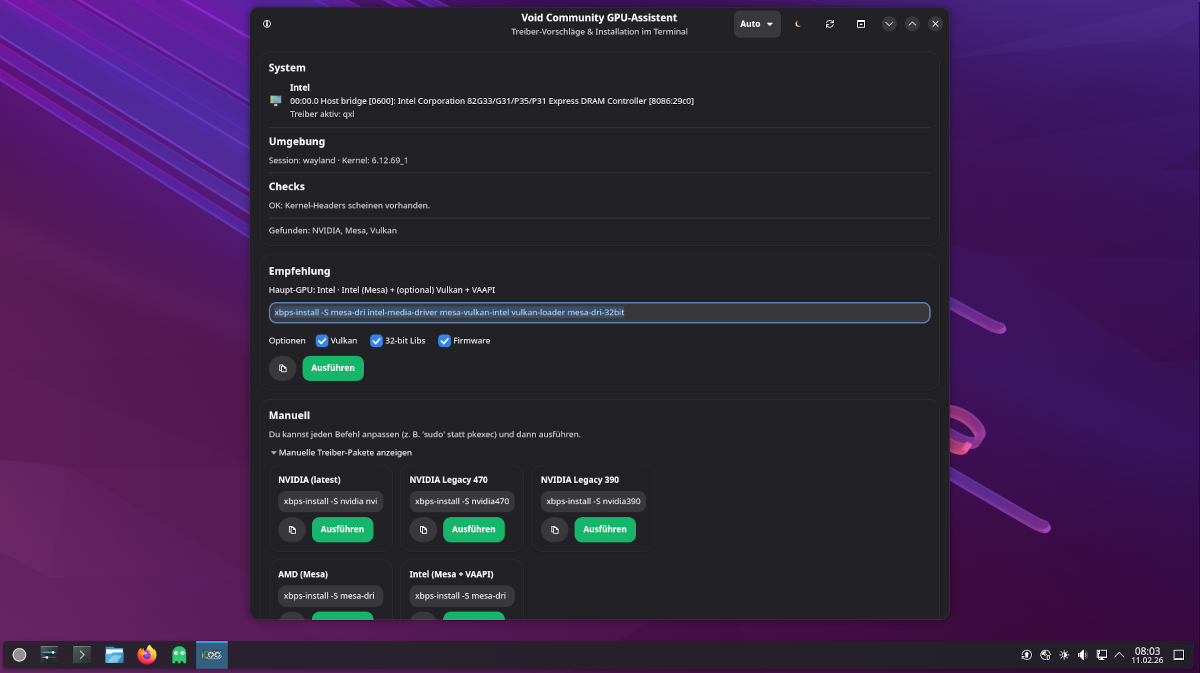
Task: Click Ausführen under NVIDIA Legacy 470
Action: pos(474,529)
